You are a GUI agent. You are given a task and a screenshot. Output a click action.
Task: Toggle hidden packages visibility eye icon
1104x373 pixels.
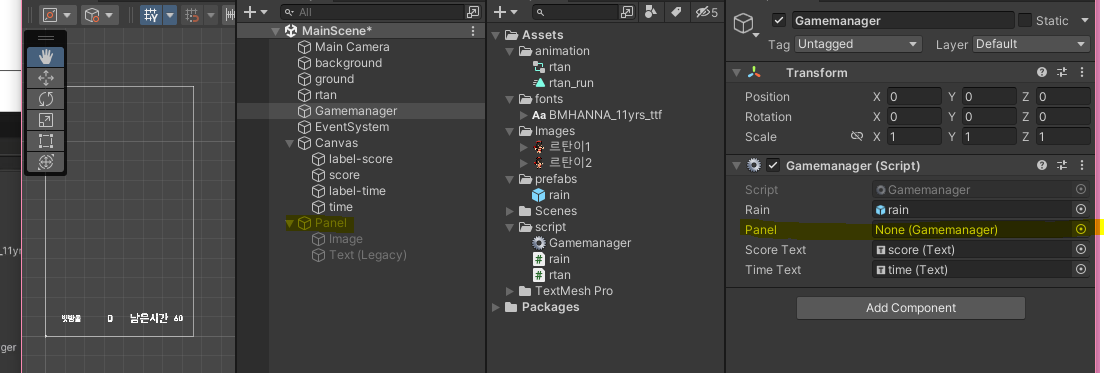[705, 12]
